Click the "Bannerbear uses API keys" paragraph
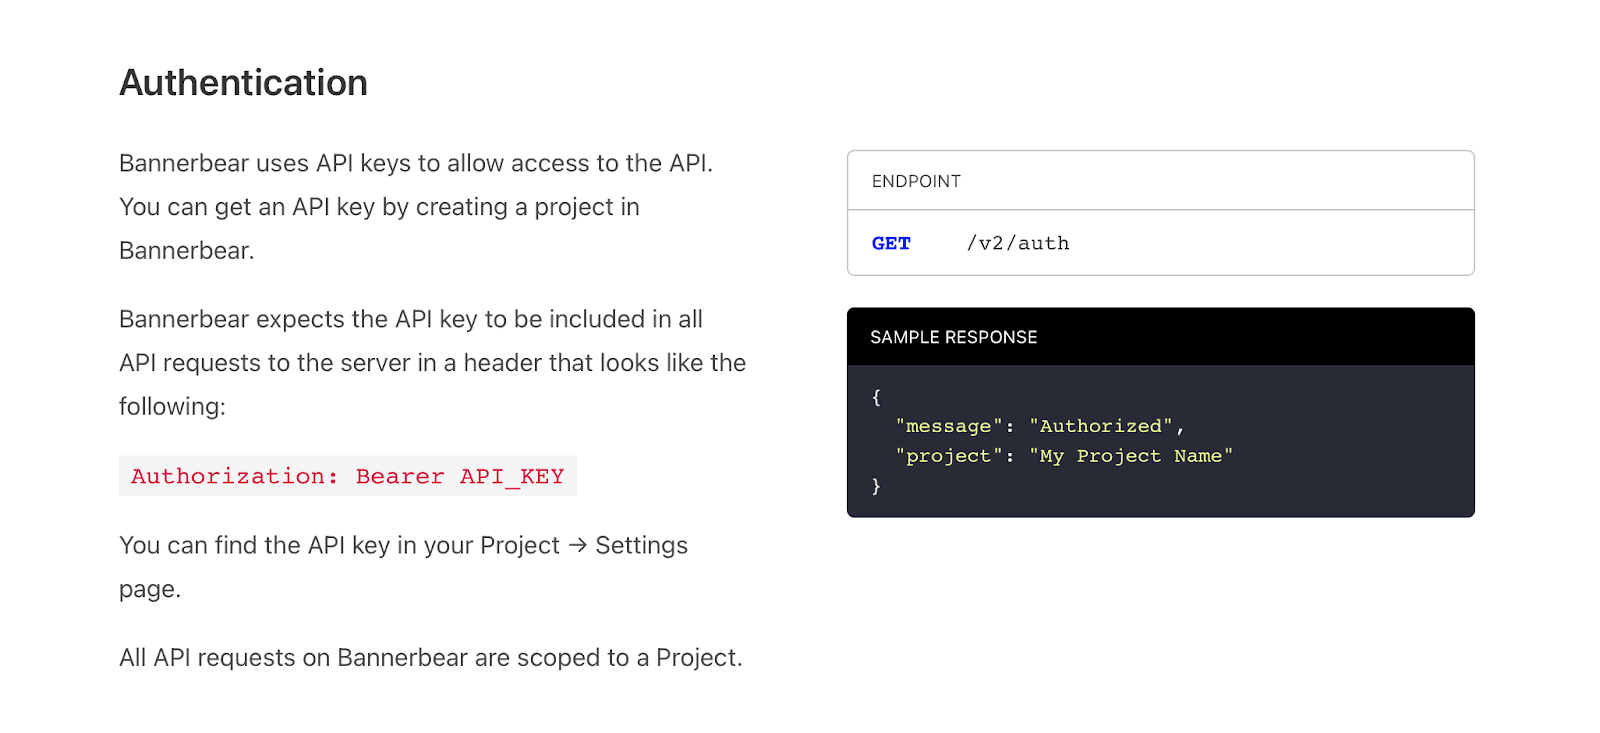The image size is (1600, 733). [x=416, y=207]
